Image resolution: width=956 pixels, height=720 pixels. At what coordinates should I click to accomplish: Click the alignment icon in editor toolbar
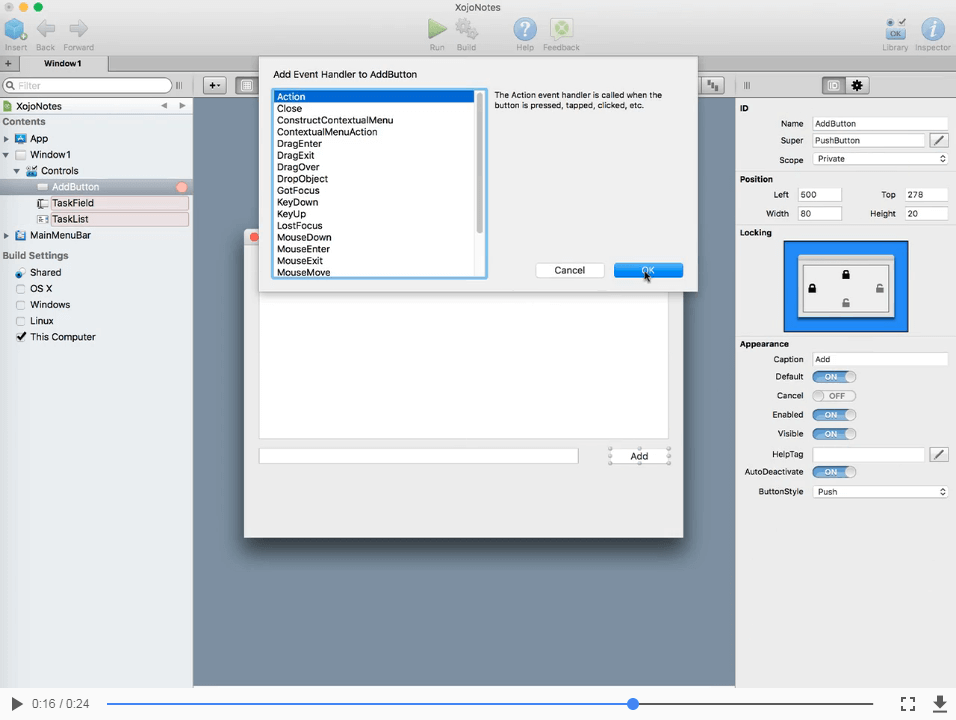pyautogui.click(x=712, y=85)
